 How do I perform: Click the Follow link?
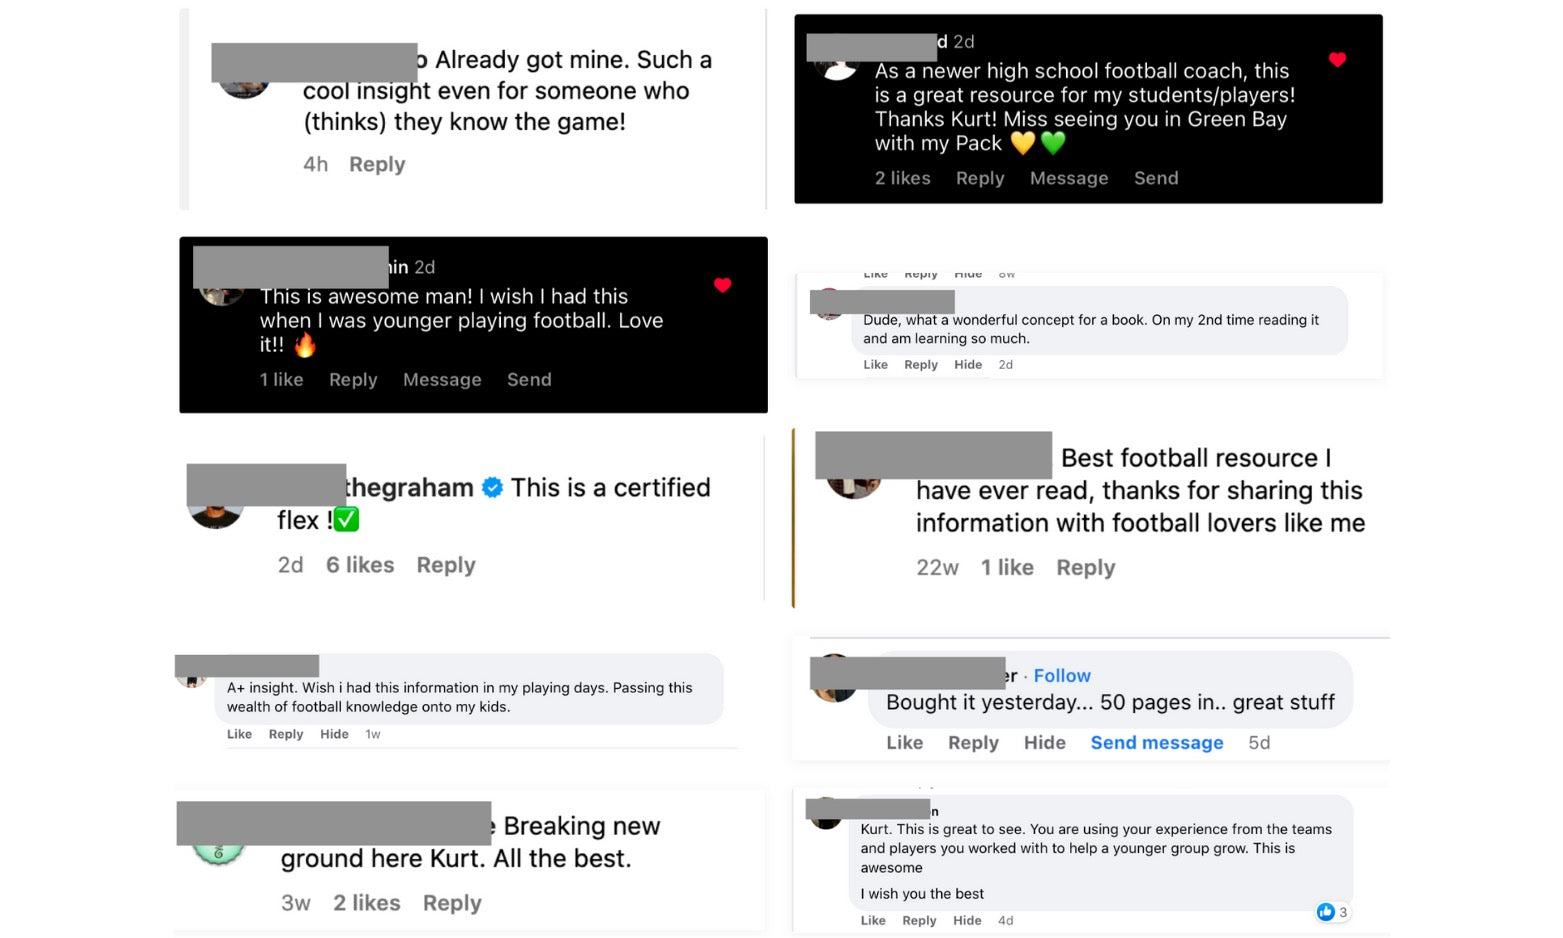[x=1062, y=676]
